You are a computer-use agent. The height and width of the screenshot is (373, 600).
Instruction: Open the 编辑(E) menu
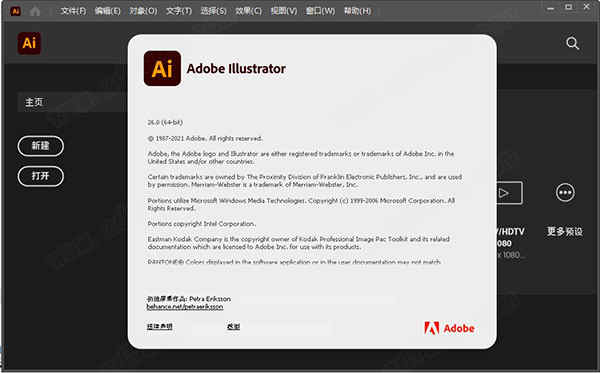pos(108,11)
